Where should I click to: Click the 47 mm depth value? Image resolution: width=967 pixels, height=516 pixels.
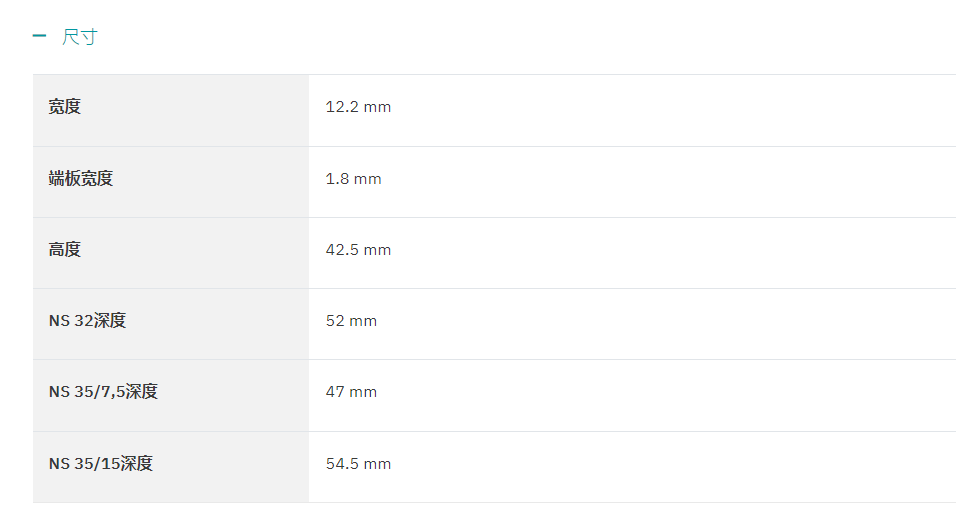coord(352,391)
